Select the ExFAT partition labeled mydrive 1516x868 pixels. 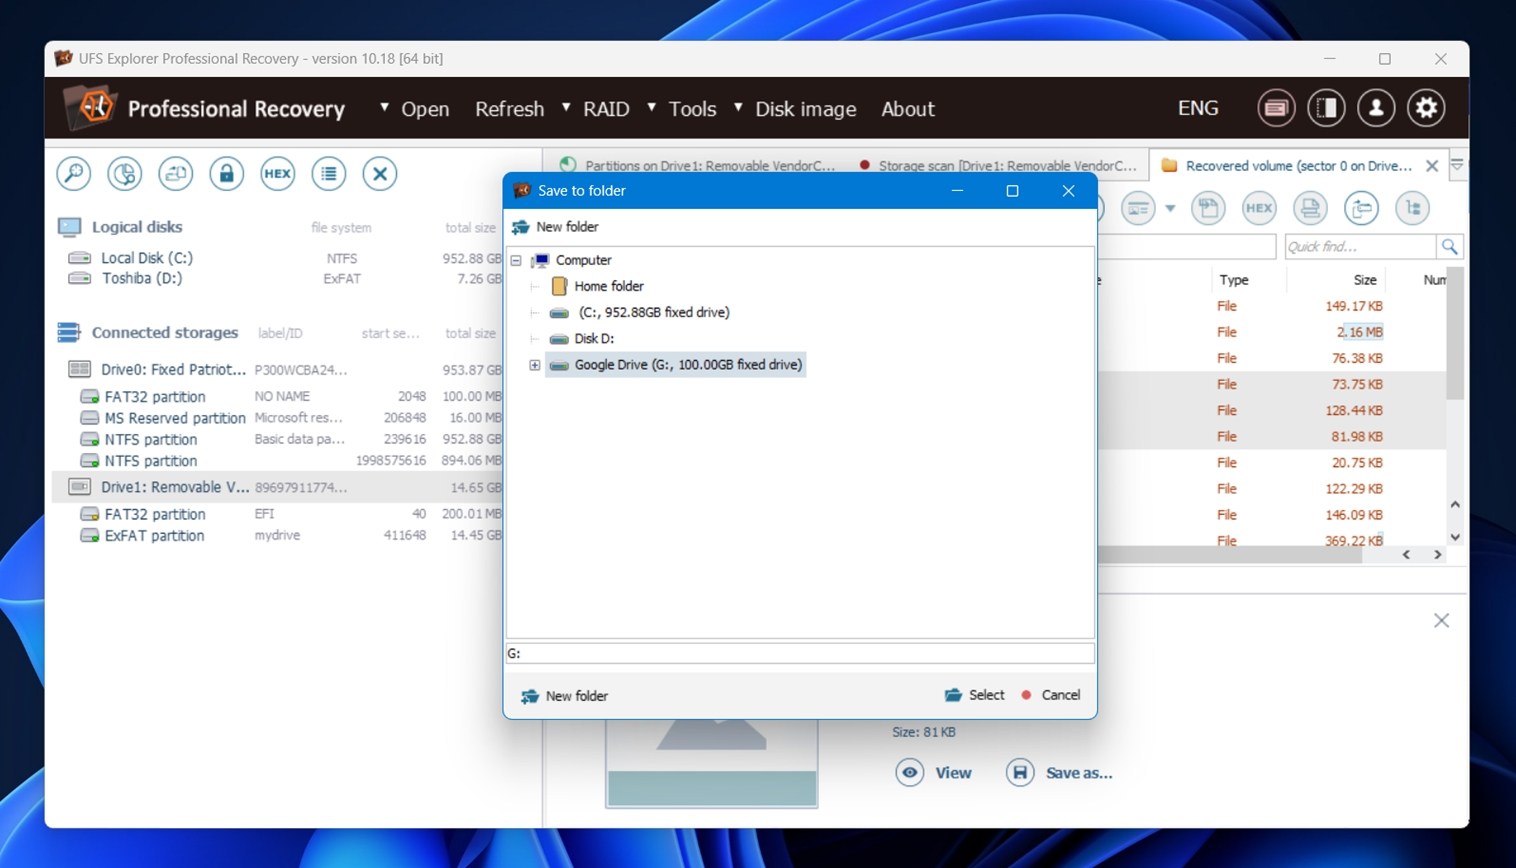coord(155,535)
